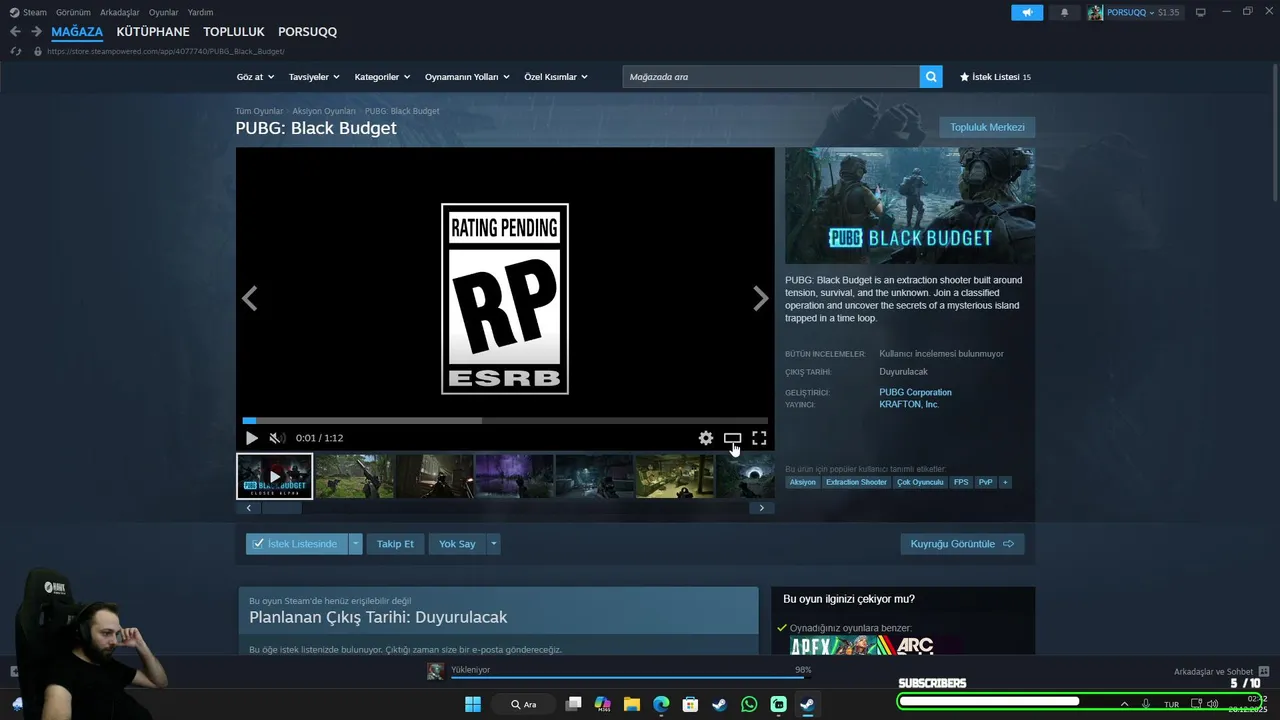The height and width of the screenshot is (720, 1280).
Task: Open notifications with the bell icon
Action: (1064, 12)
